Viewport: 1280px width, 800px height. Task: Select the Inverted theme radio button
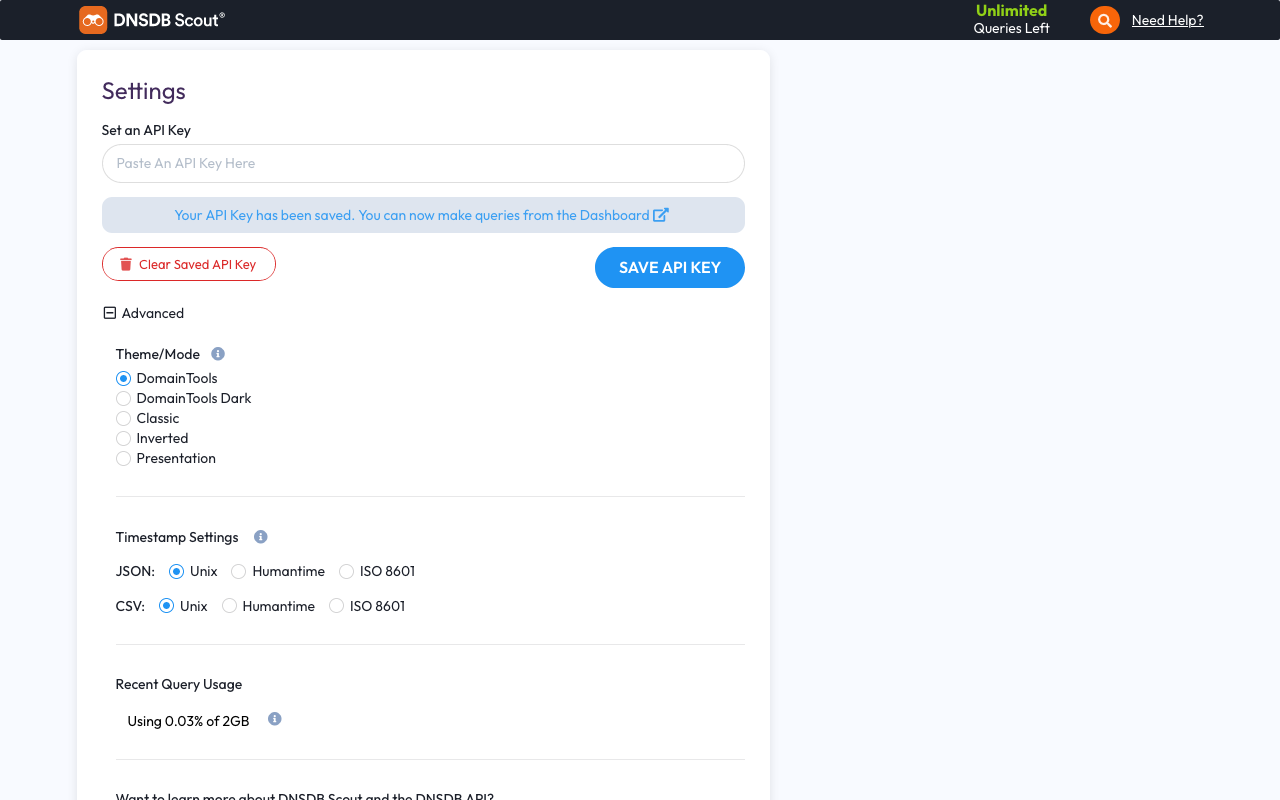point(124,438)
